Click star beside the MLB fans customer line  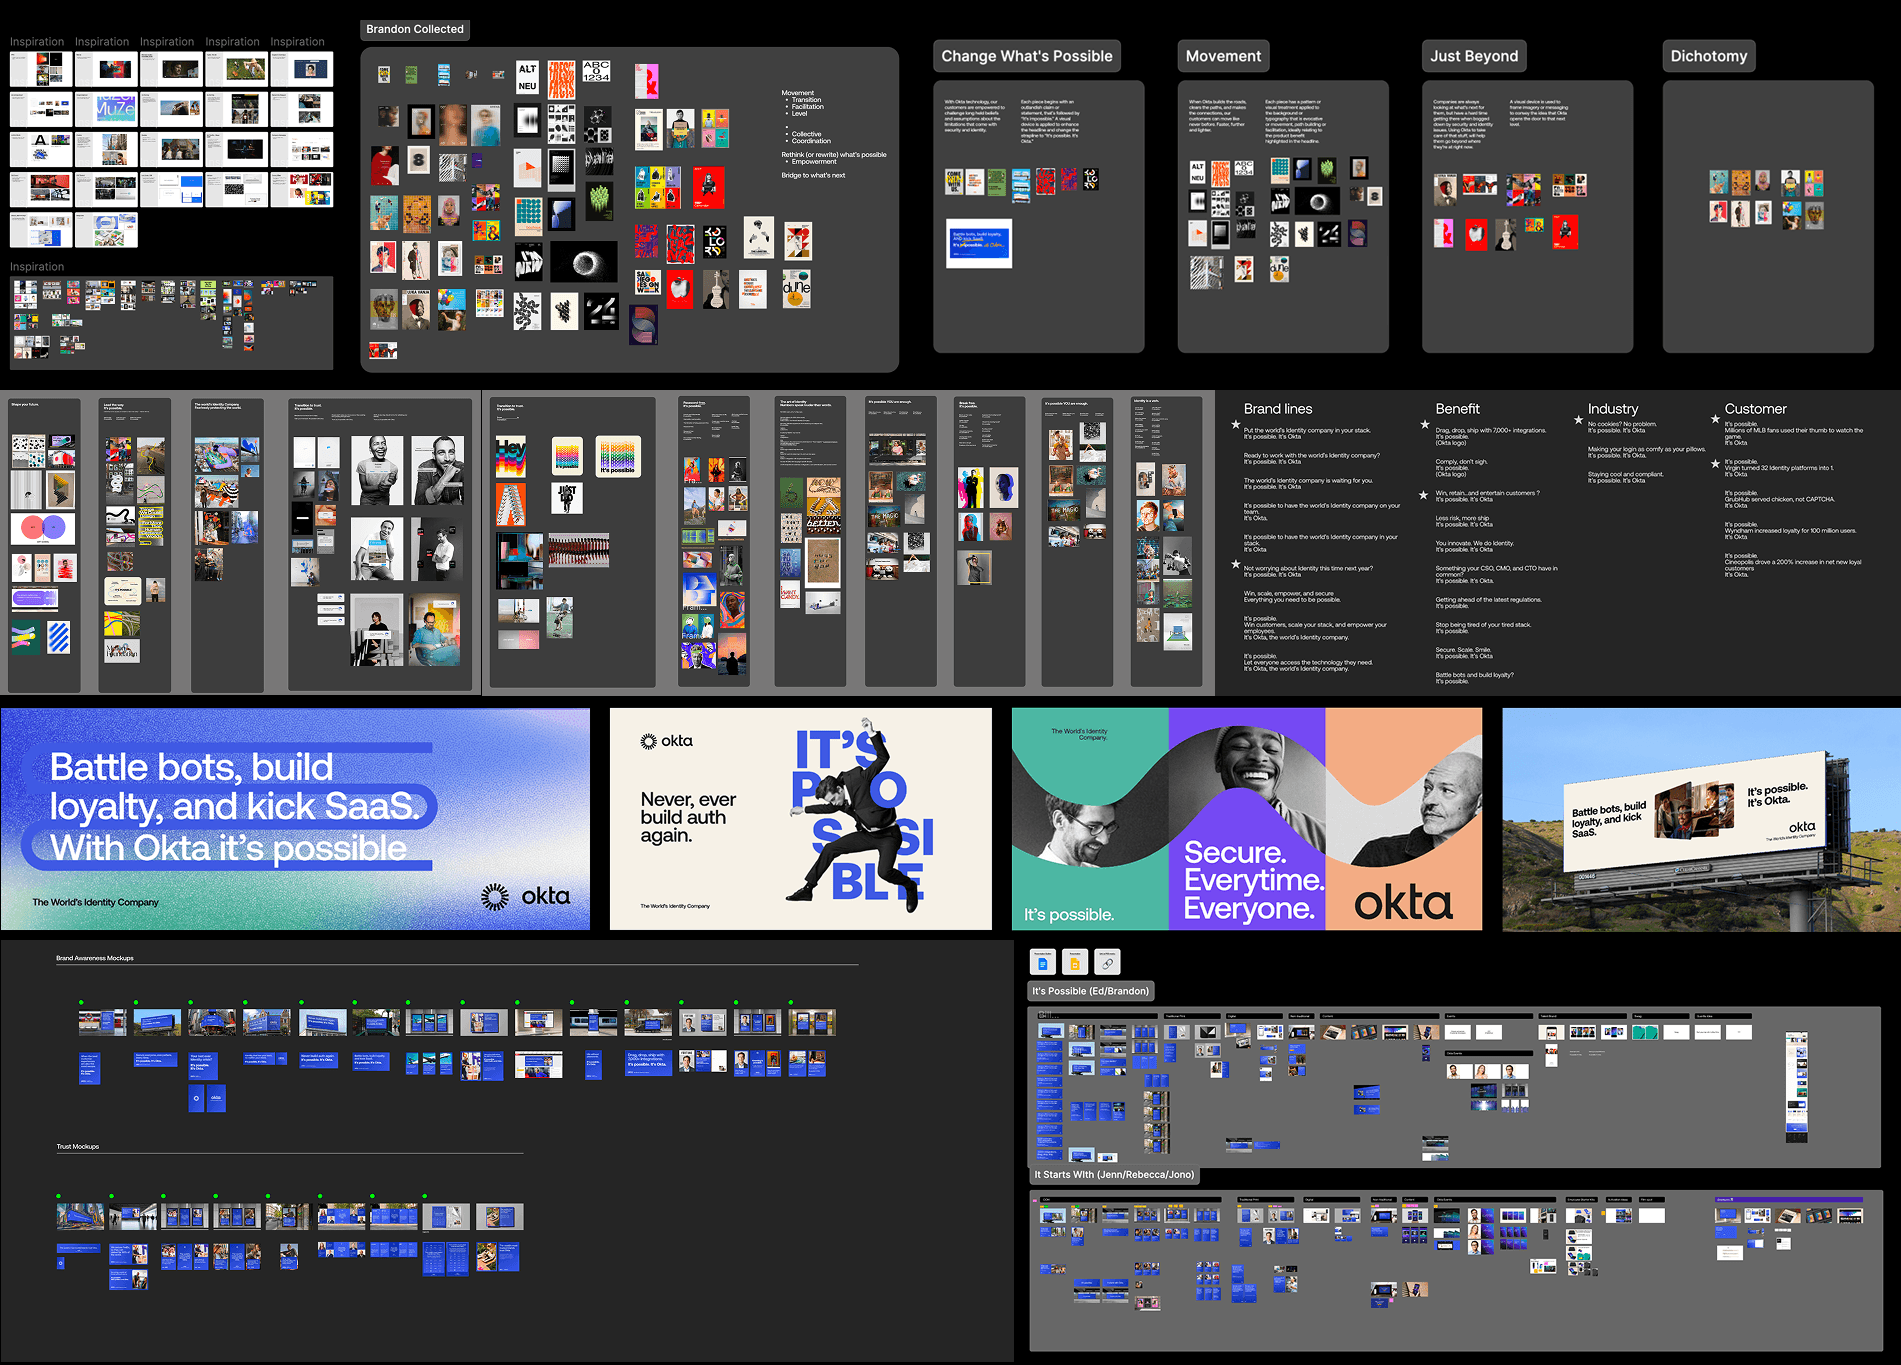[x=1715, y=420]
